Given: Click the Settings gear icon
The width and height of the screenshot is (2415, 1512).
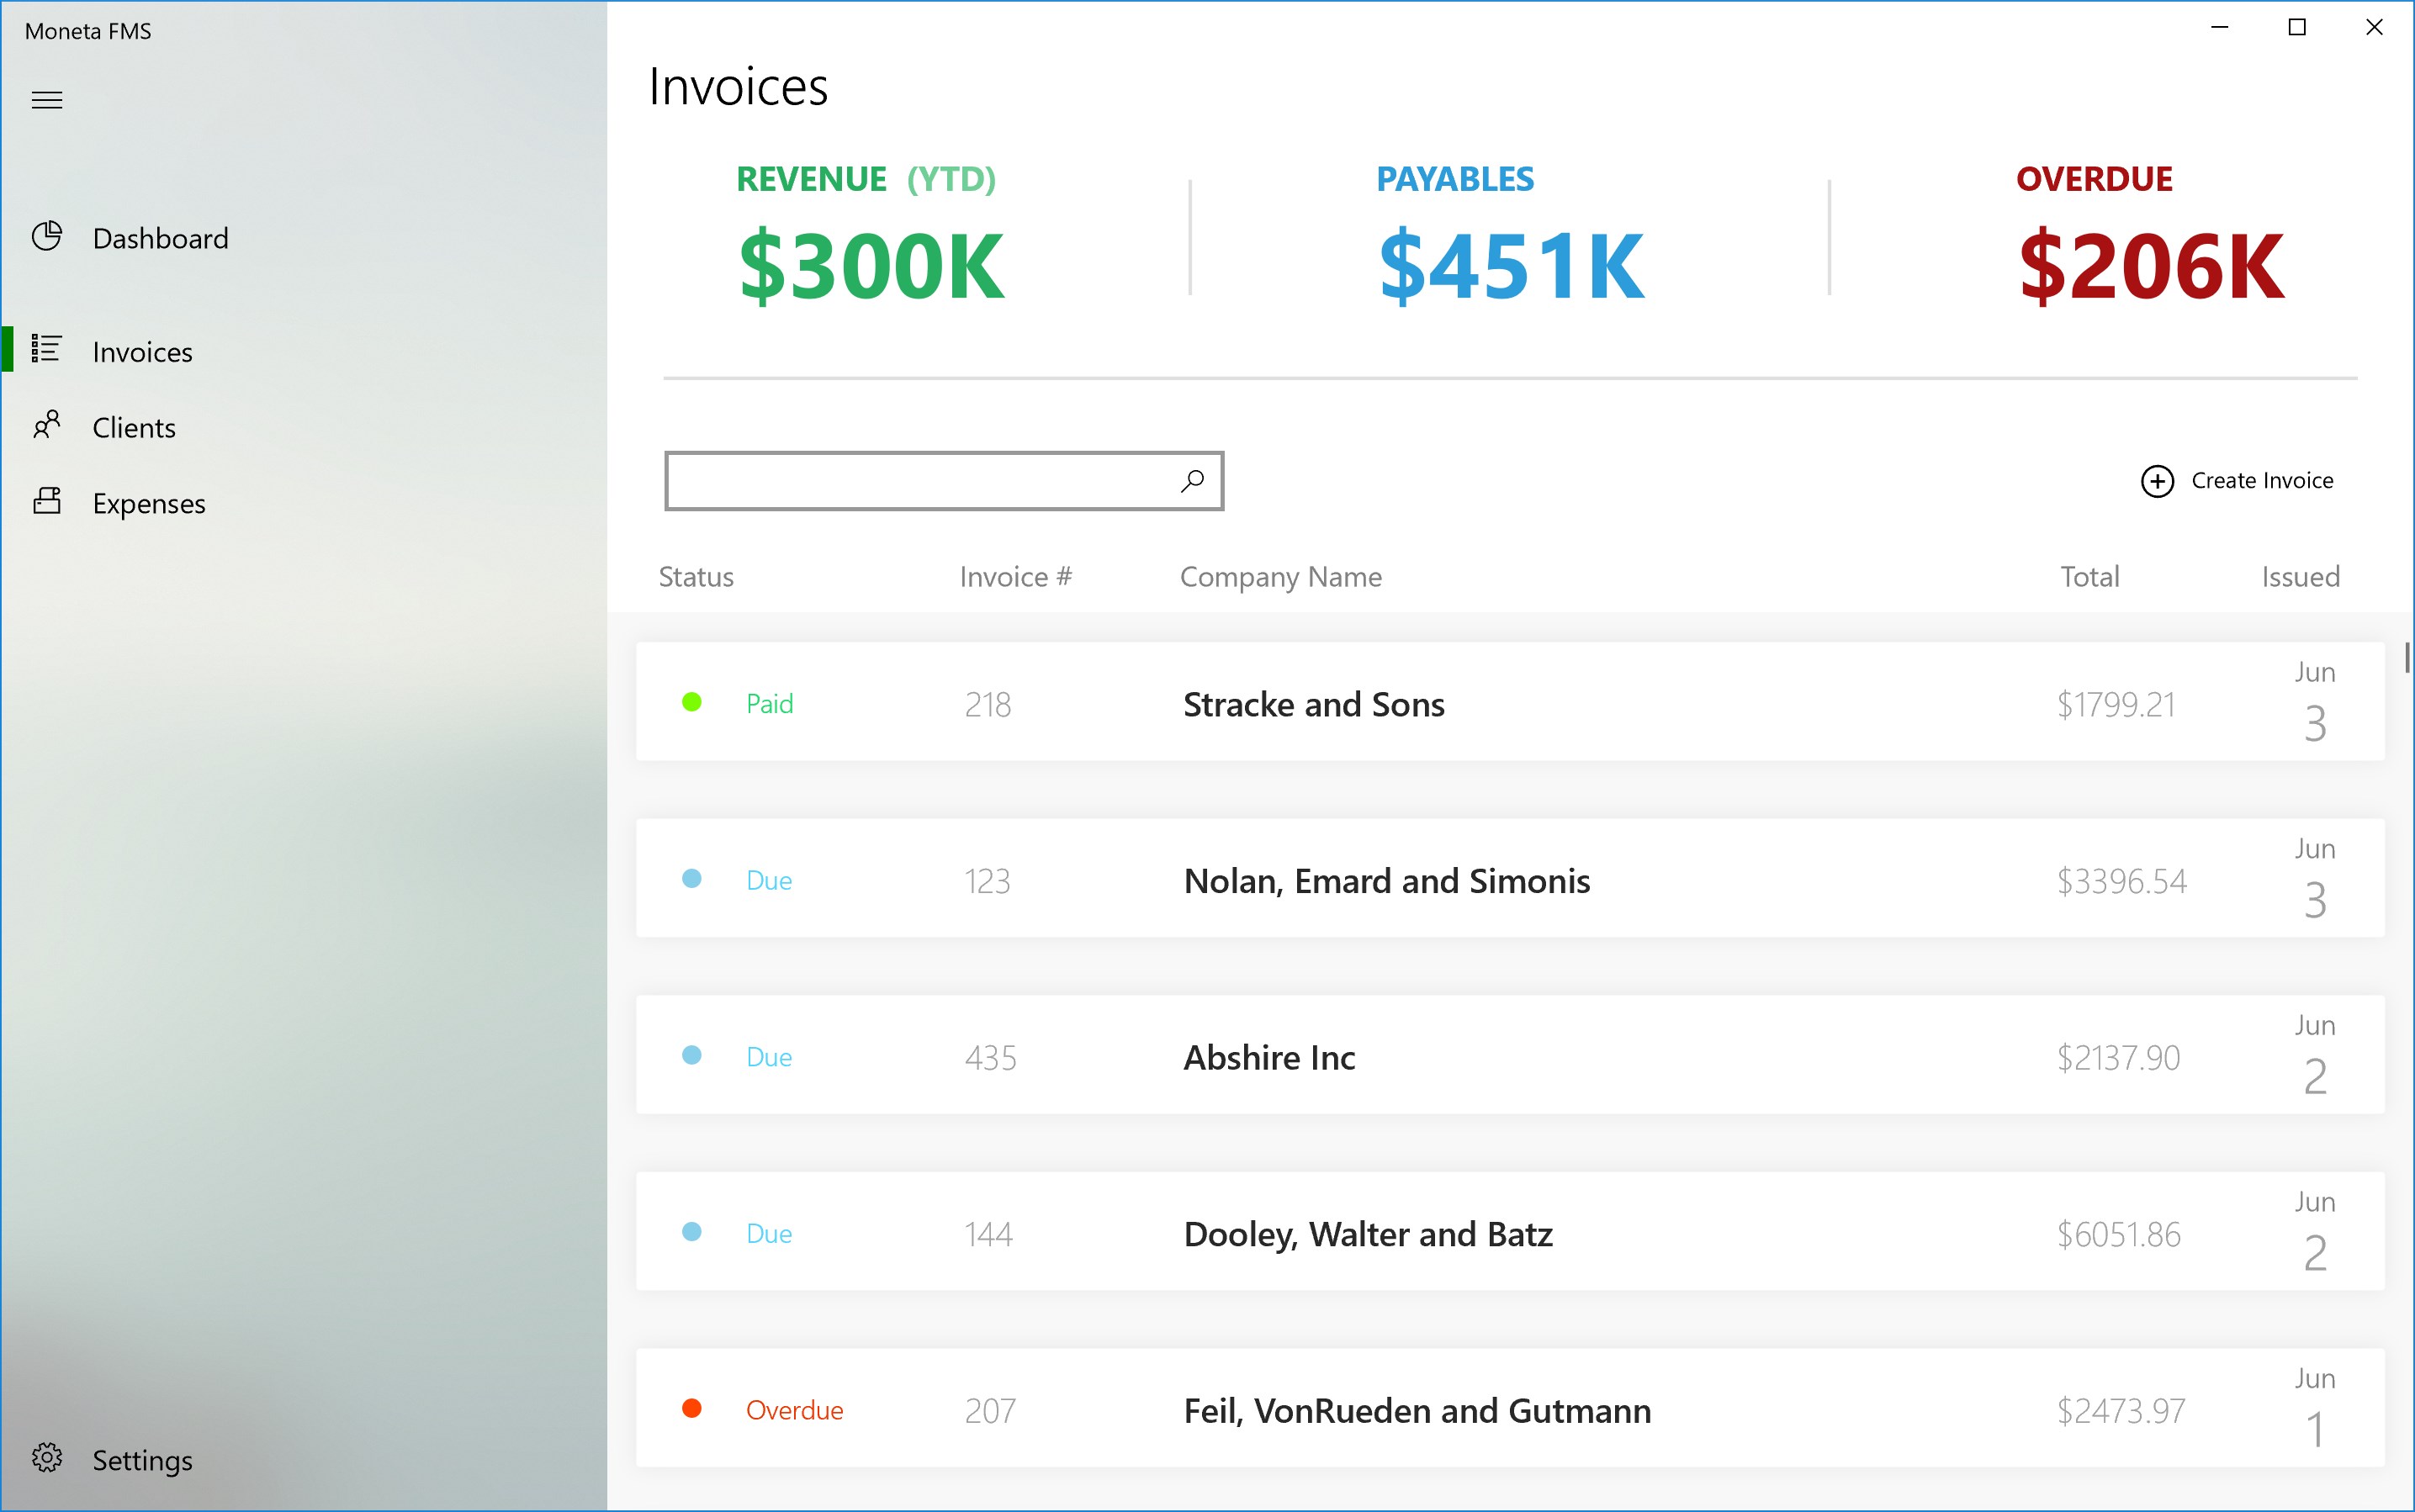Looking at the screenshot, I should click(47, 1458).
